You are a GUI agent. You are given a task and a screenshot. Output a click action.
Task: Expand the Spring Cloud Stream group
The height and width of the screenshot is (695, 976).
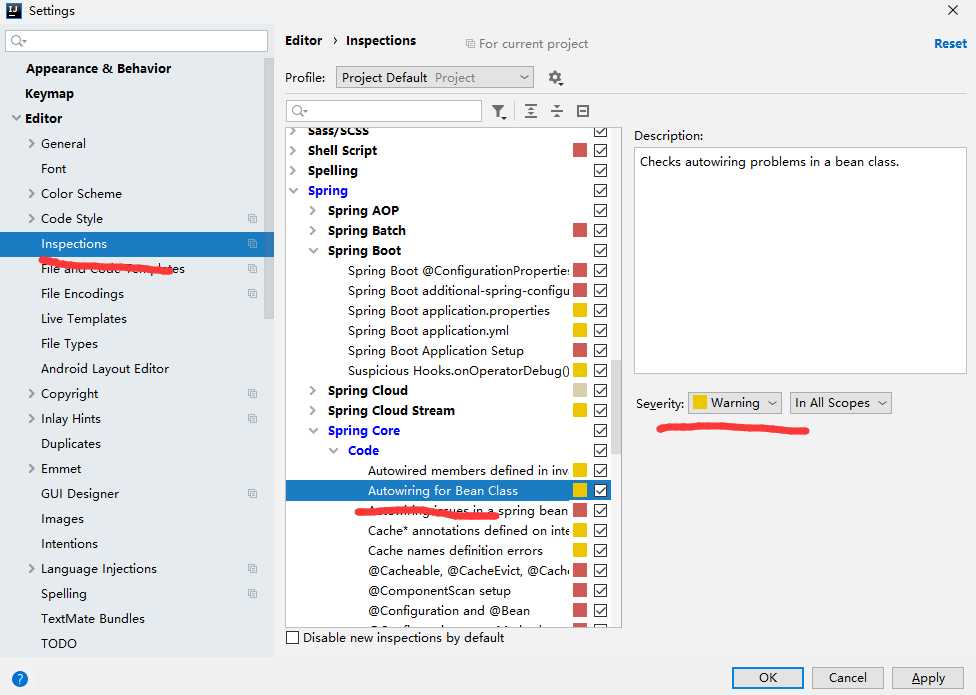coord(313,410)
